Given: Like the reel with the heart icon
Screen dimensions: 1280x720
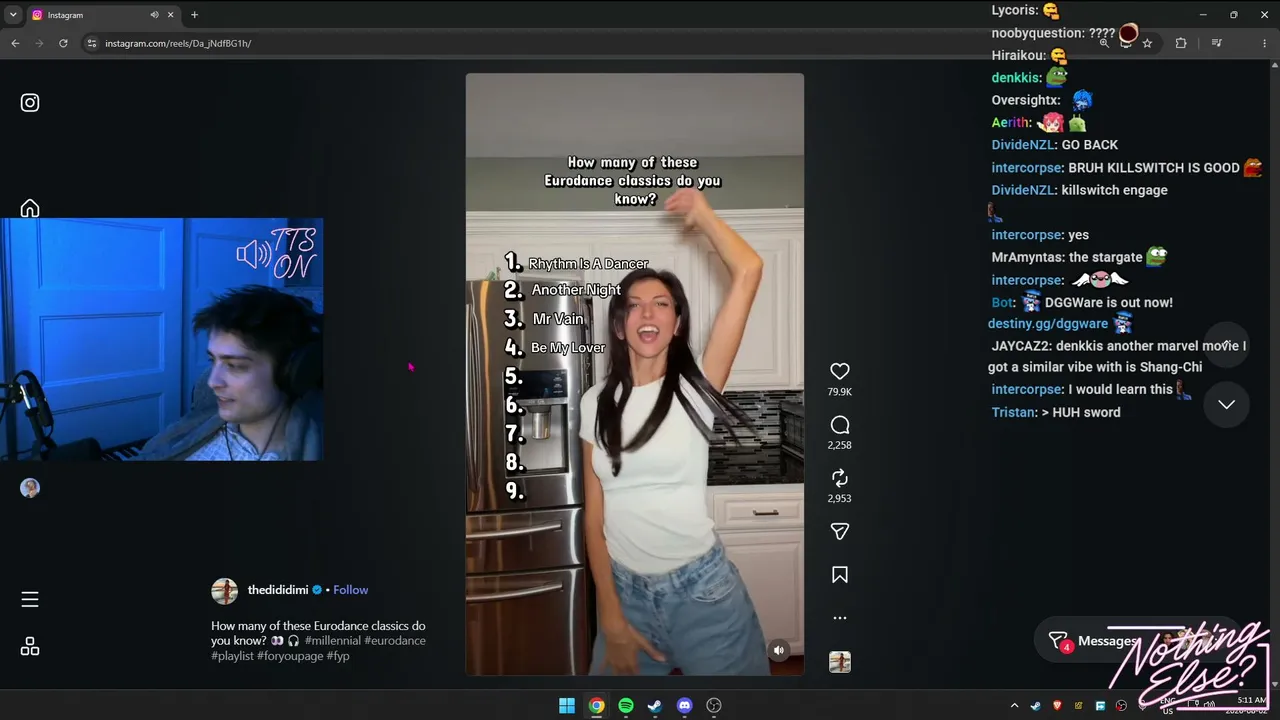Looking at the screenshot, I should [x=840, y=371].
